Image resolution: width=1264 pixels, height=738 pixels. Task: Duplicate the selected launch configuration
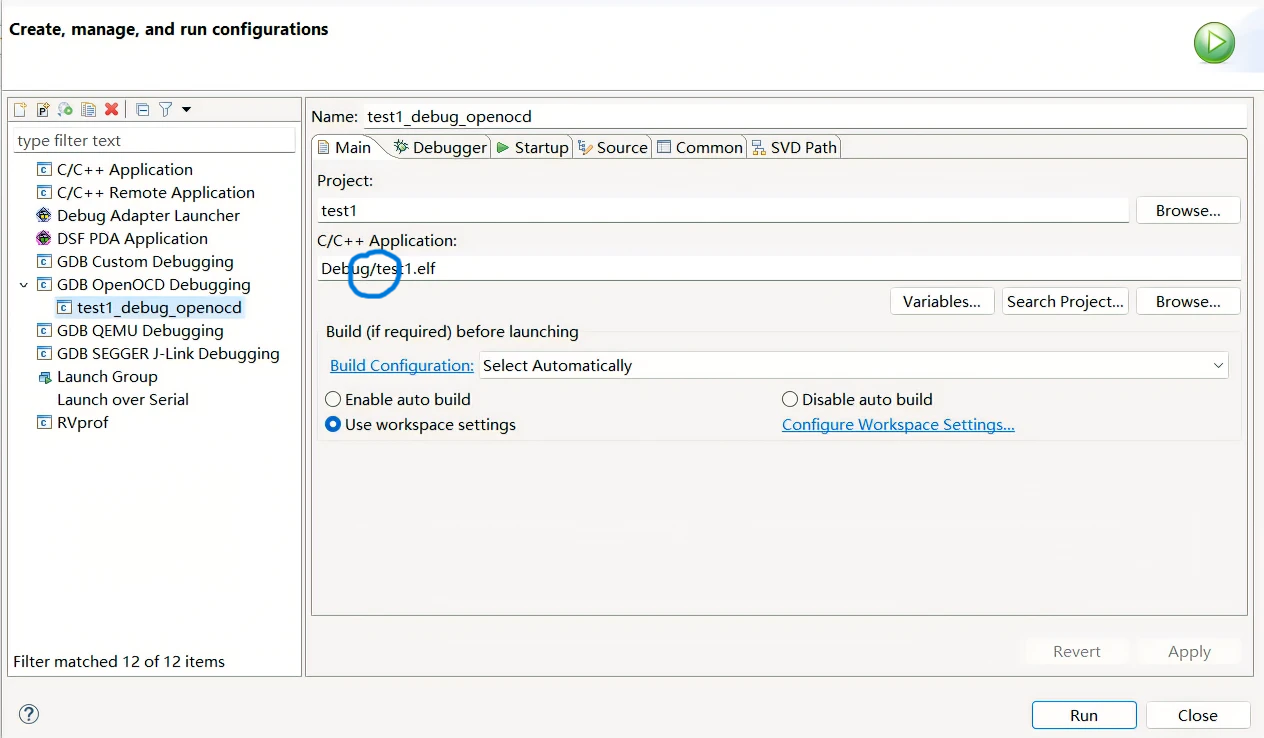click(89, 109)
